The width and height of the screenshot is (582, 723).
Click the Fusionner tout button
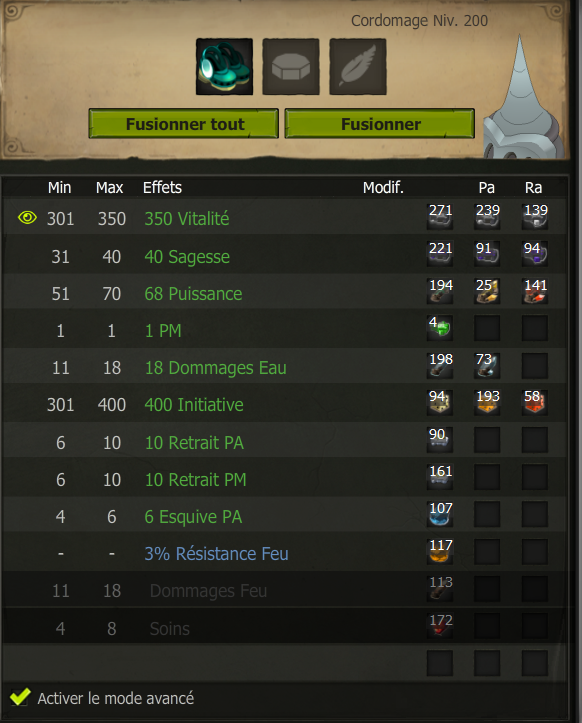point(184,124)
